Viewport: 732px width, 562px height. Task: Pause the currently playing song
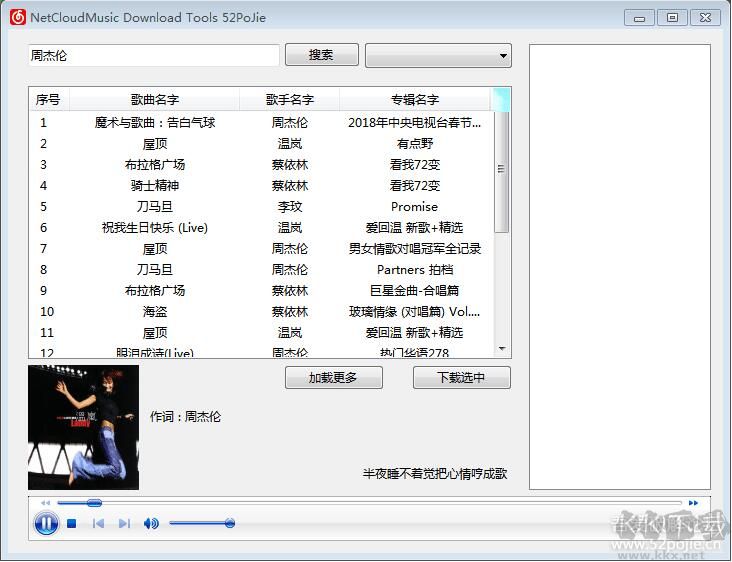(46, 523)
